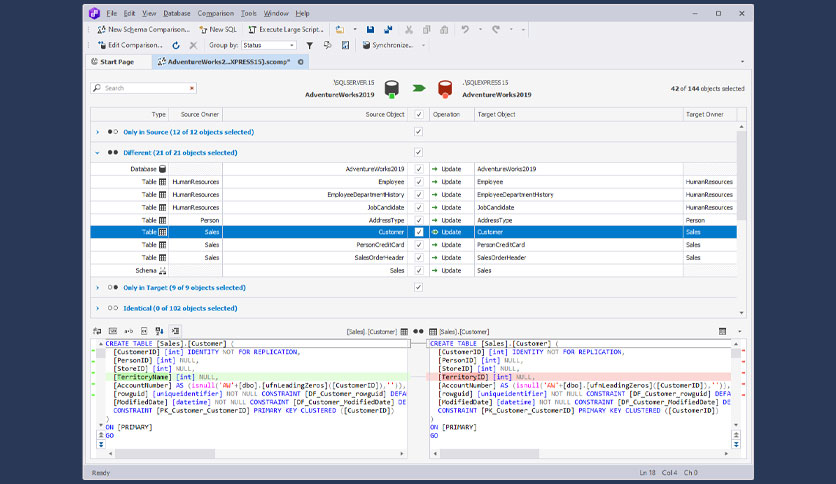Click the Filter funnel icon
This screenshot has width=836, height=484.
(309, 45)
